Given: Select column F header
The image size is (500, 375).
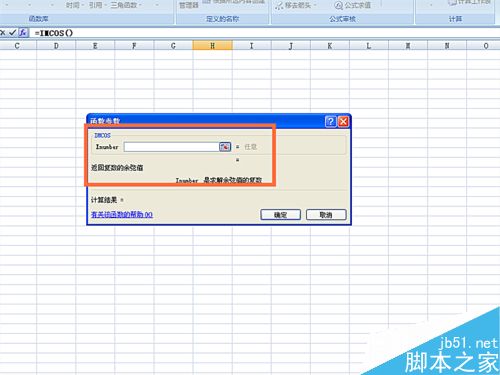Looking at the screenshot, I should pos(134,46).
